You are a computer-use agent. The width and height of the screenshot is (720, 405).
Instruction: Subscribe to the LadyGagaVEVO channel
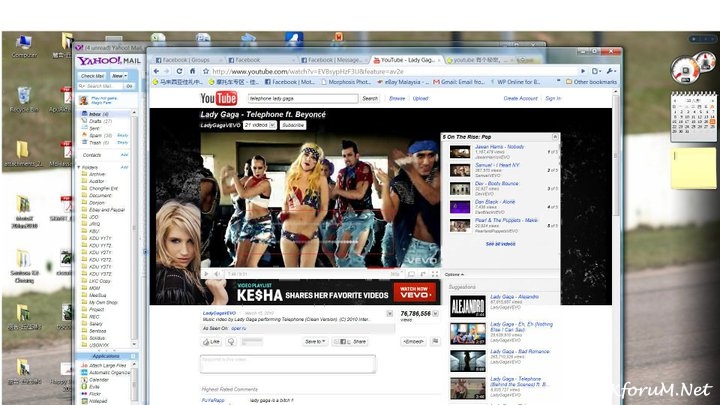pos(293,125)
